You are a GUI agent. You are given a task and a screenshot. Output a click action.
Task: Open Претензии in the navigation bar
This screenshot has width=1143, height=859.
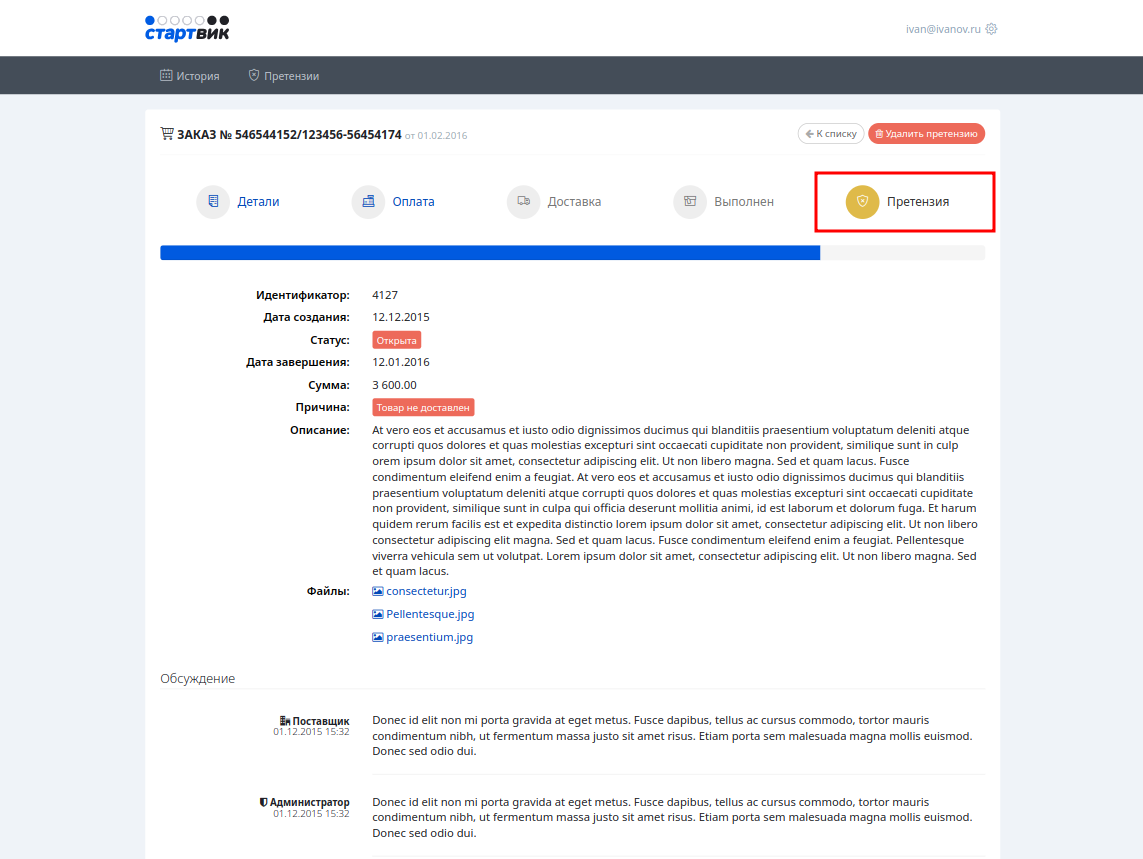[x=284, y=76]
